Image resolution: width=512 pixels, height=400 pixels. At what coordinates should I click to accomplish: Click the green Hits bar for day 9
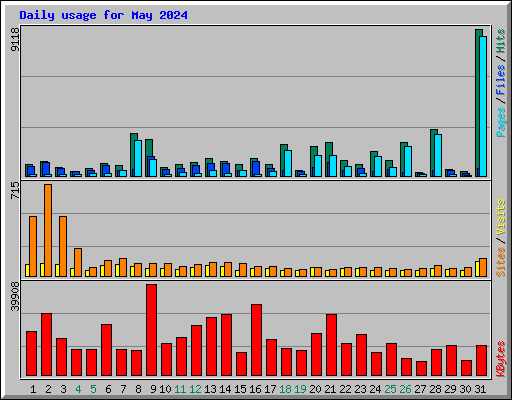click(148, 148)
